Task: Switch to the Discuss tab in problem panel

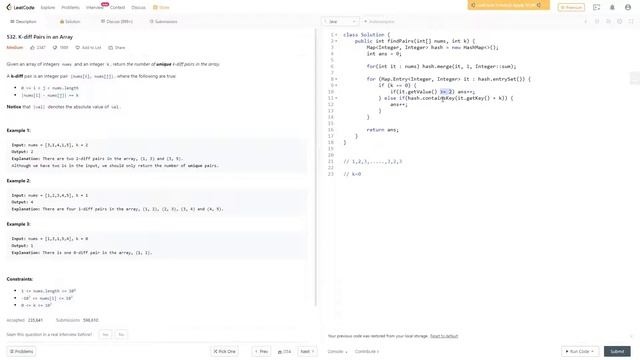Action: coord(116,21)
